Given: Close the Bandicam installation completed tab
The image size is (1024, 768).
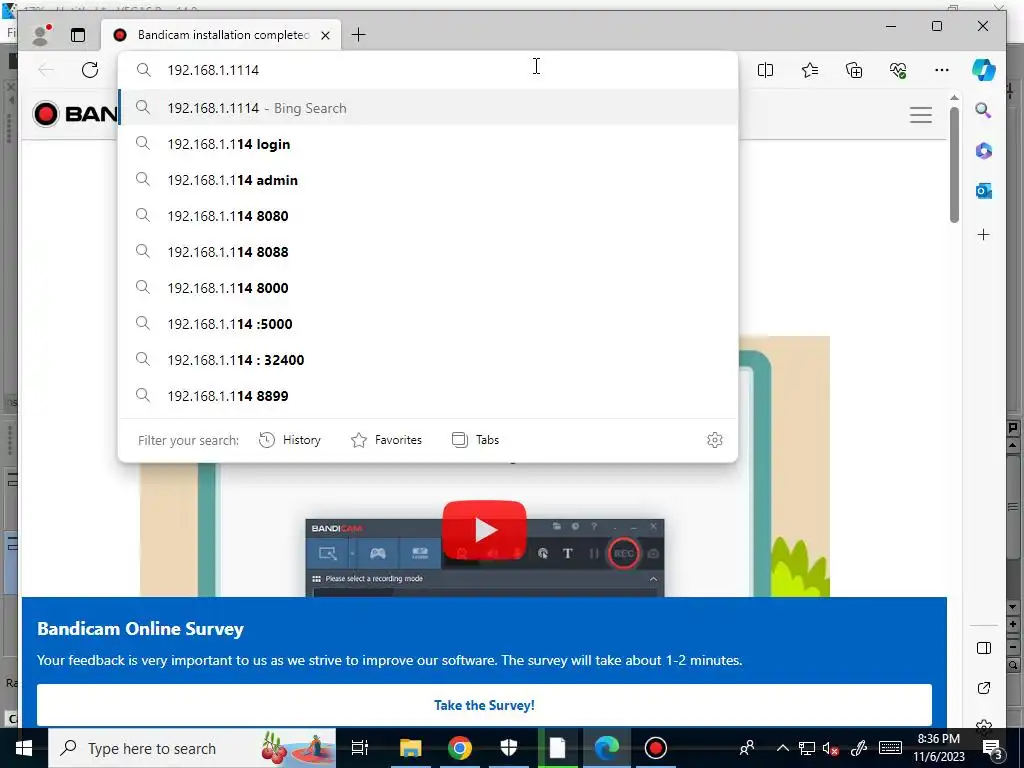Looking at the screenshot, I should (x=325, y=35).
